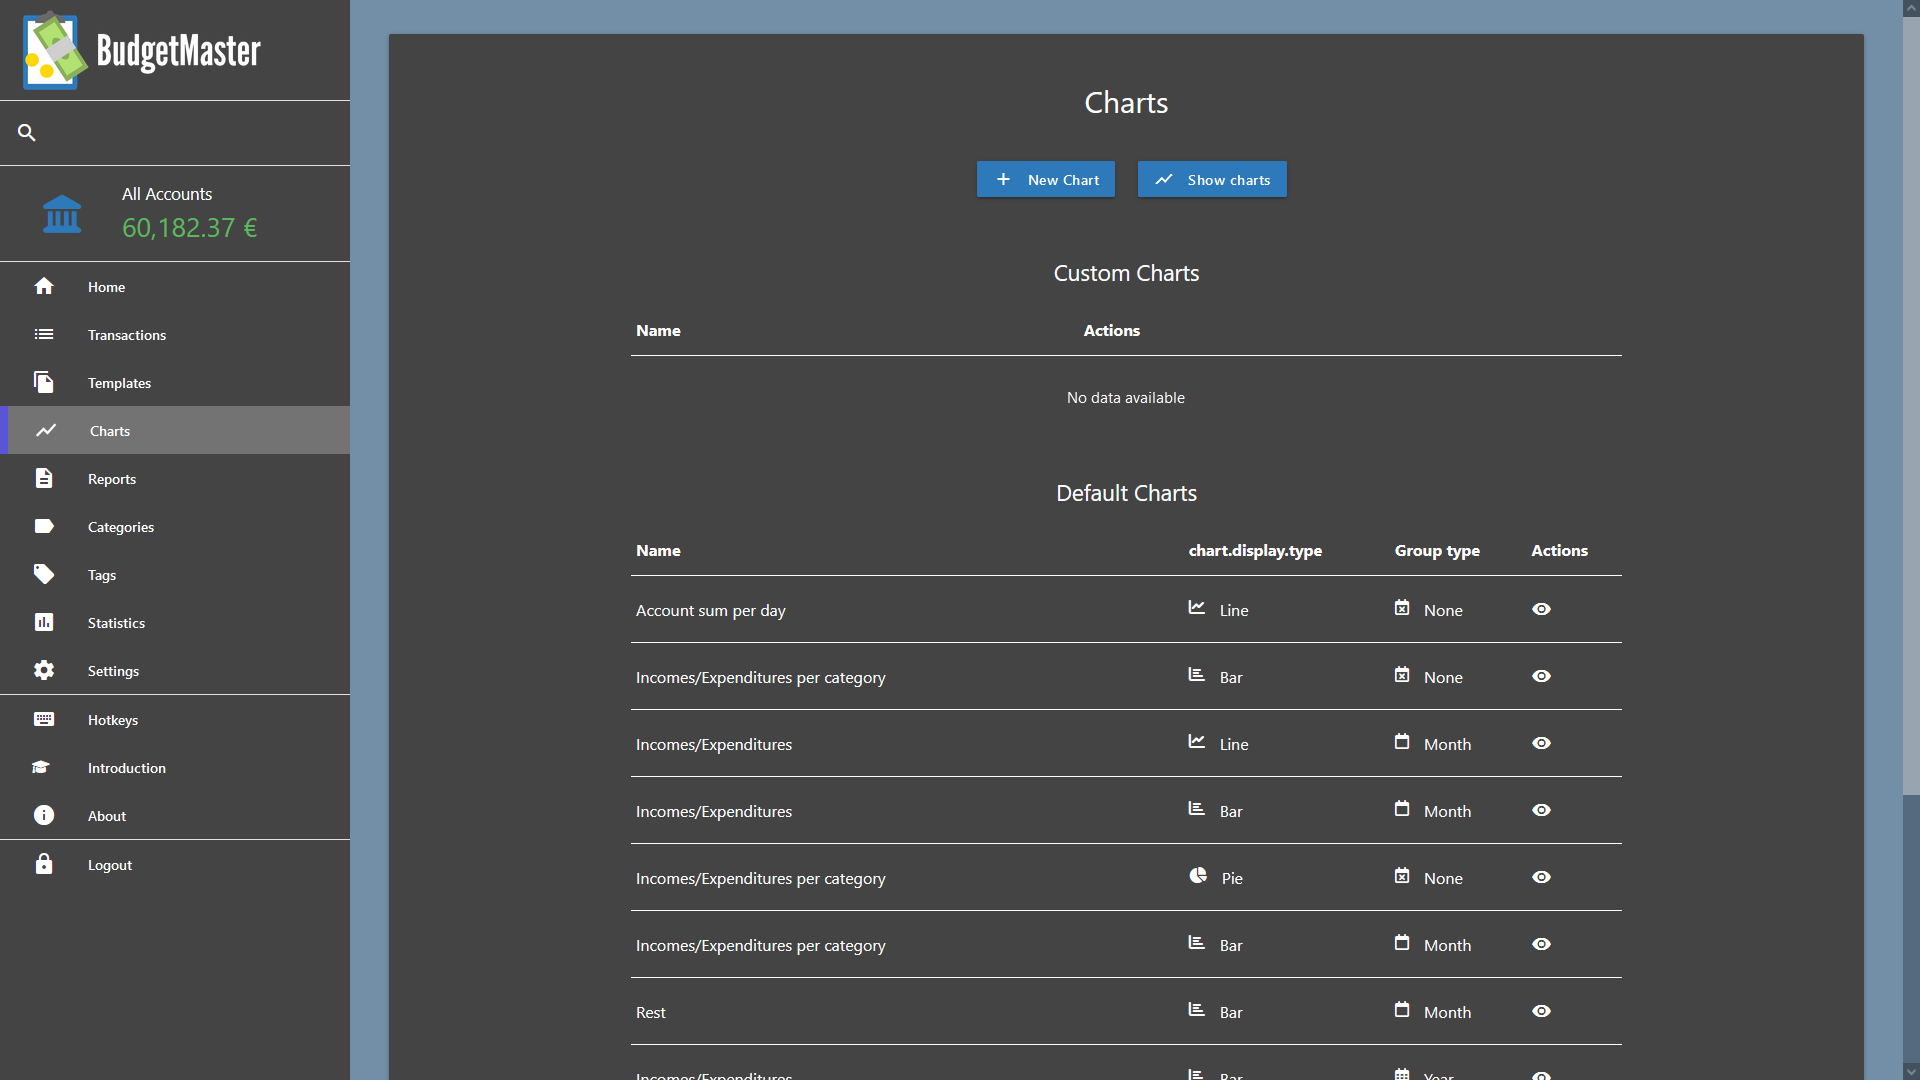Click the Statistics bar chart icon

pyautogui.click(x=44, y=622)
